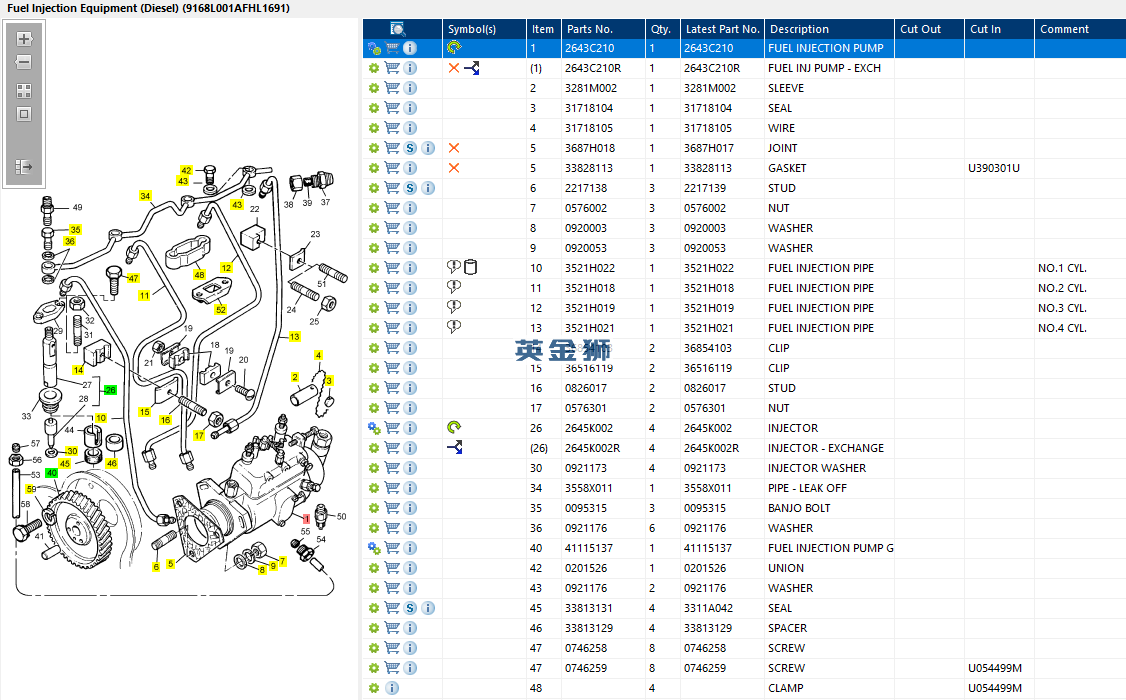This screenshot has height=700, width=1126.
Task: Open the search icon in table header
Action: [398, 29]
